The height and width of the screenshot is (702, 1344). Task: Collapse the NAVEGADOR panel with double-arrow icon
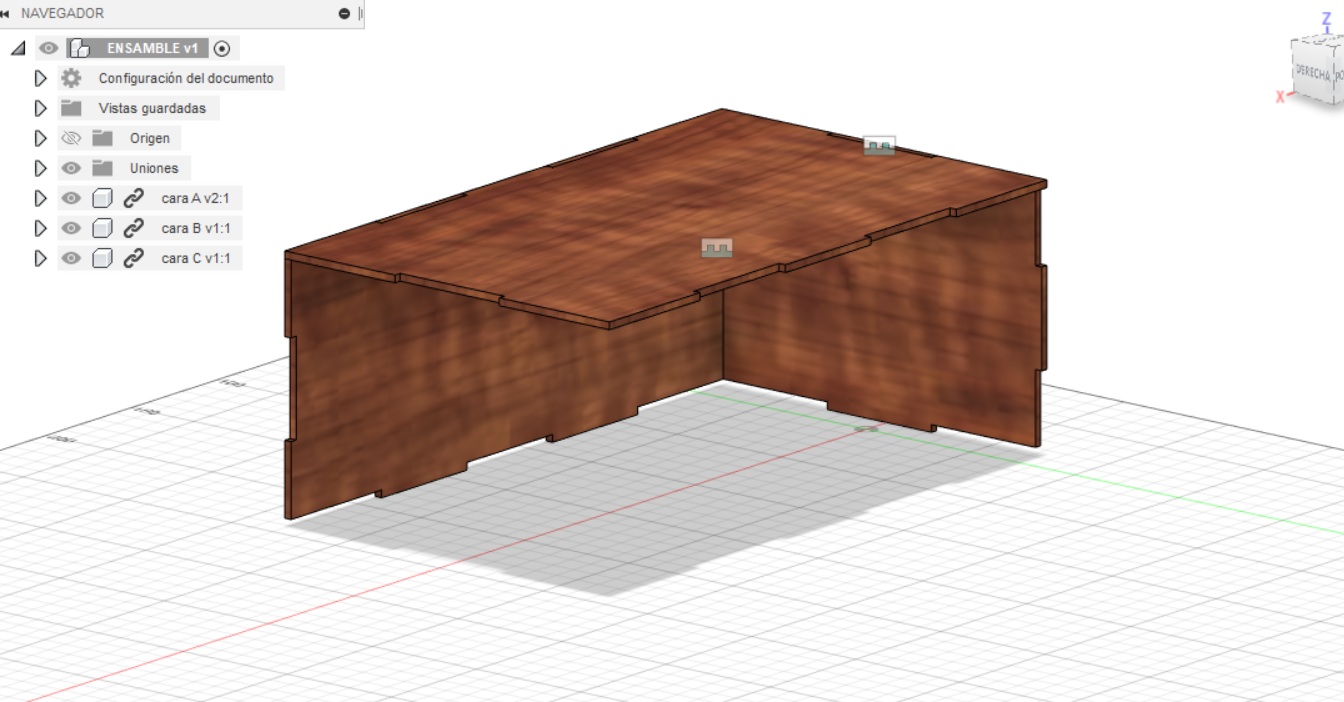(x=6, y=14)
